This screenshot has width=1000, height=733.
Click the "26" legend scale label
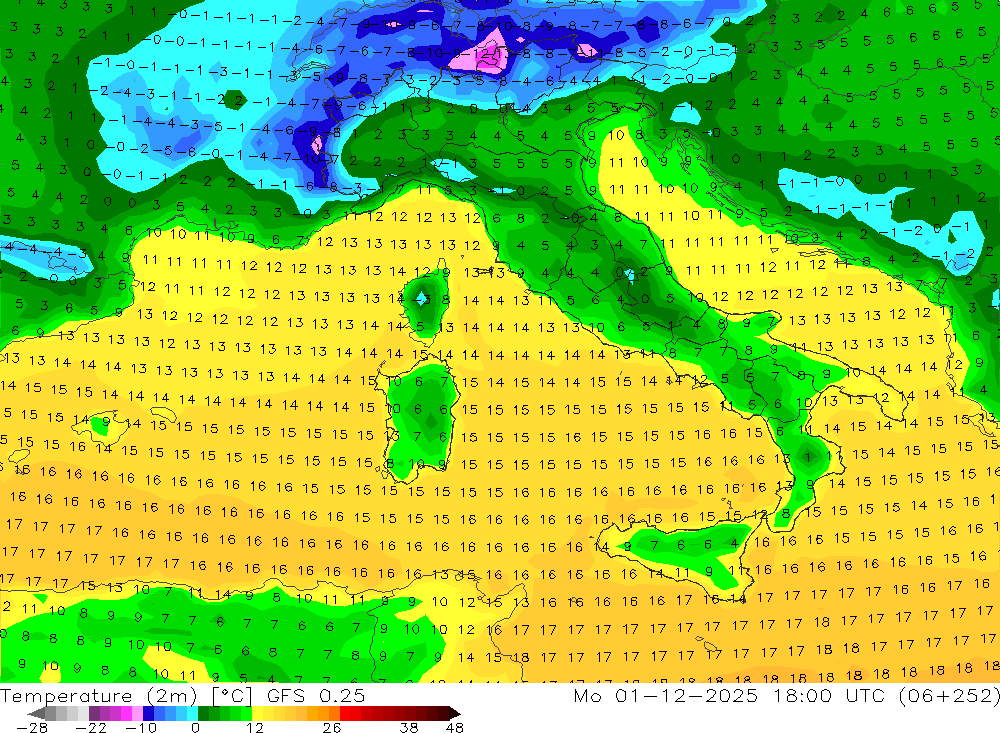332,727
